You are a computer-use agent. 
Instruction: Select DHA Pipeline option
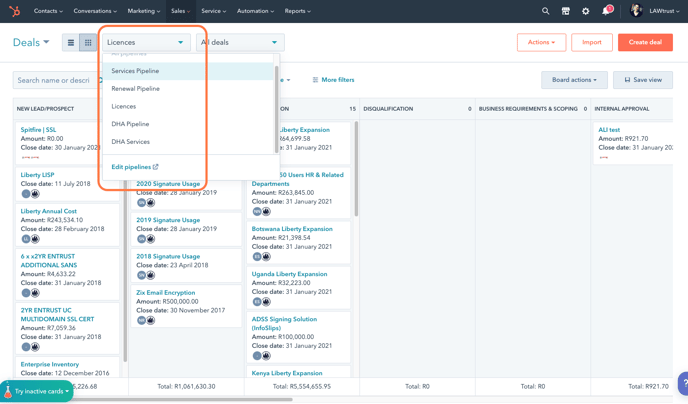point(188,124)
